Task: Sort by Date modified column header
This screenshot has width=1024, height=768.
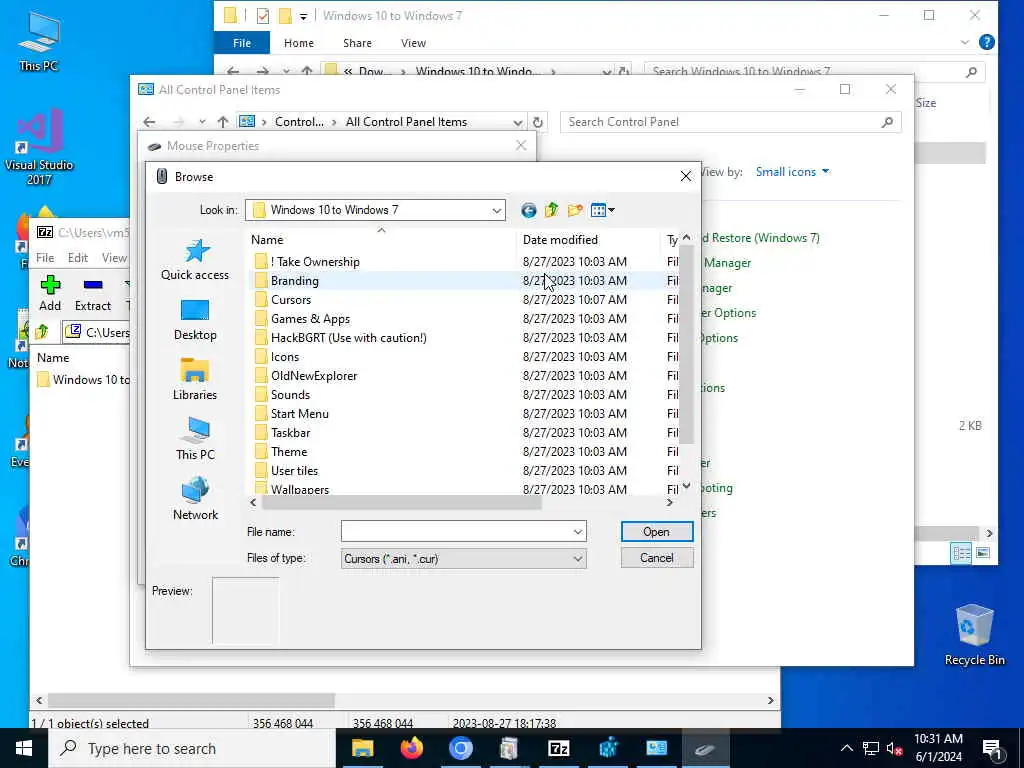Action: (x=588, y=240)
